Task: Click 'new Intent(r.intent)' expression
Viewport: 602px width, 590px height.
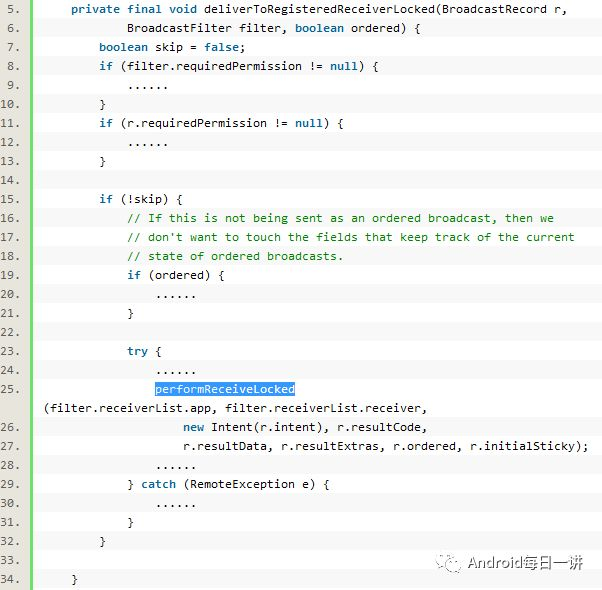Action: coord(253,427)
